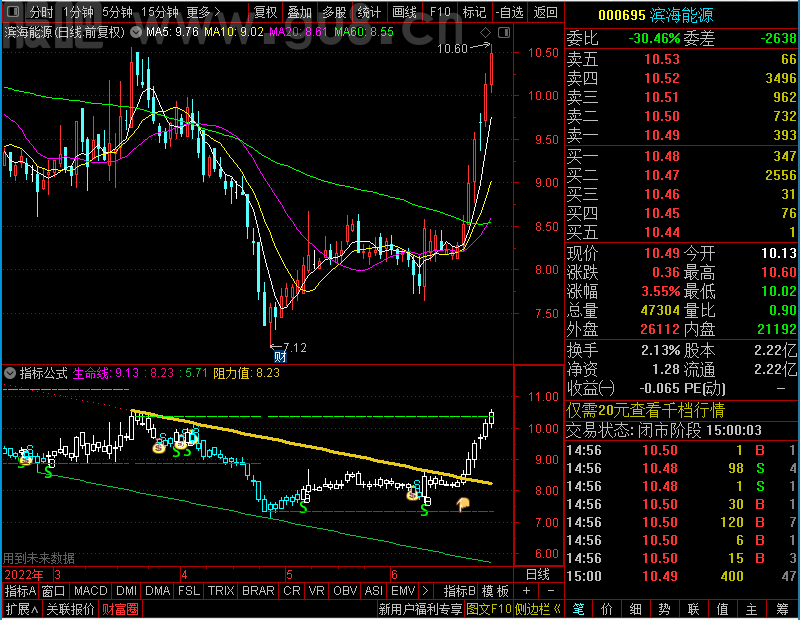This screenshot has height=620, width=800.
Task: Select the 5分钟 timeframe
Action: (x=117, y=12)
